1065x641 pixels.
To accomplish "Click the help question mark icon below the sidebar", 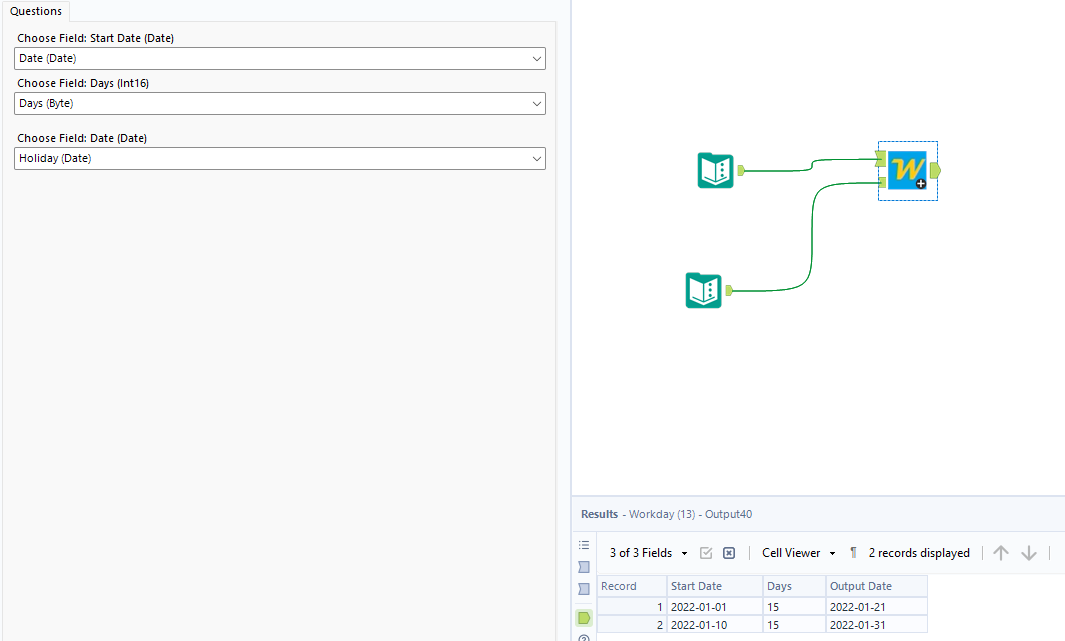I will point(584,637).
